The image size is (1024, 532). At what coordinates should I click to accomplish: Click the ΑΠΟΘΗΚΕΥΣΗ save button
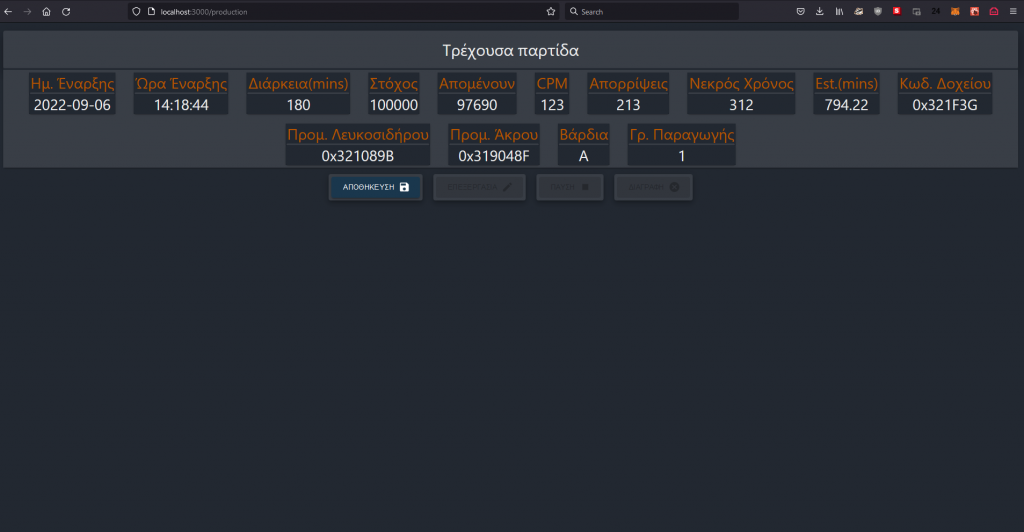[x=375, y=187]
